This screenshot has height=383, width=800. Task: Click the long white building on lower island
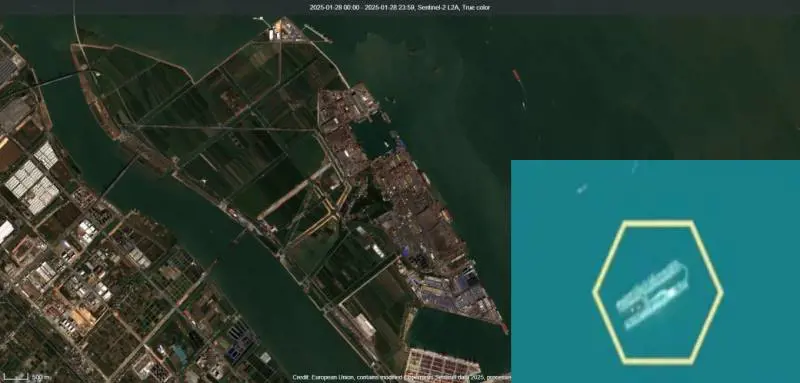tap(366, 325)
